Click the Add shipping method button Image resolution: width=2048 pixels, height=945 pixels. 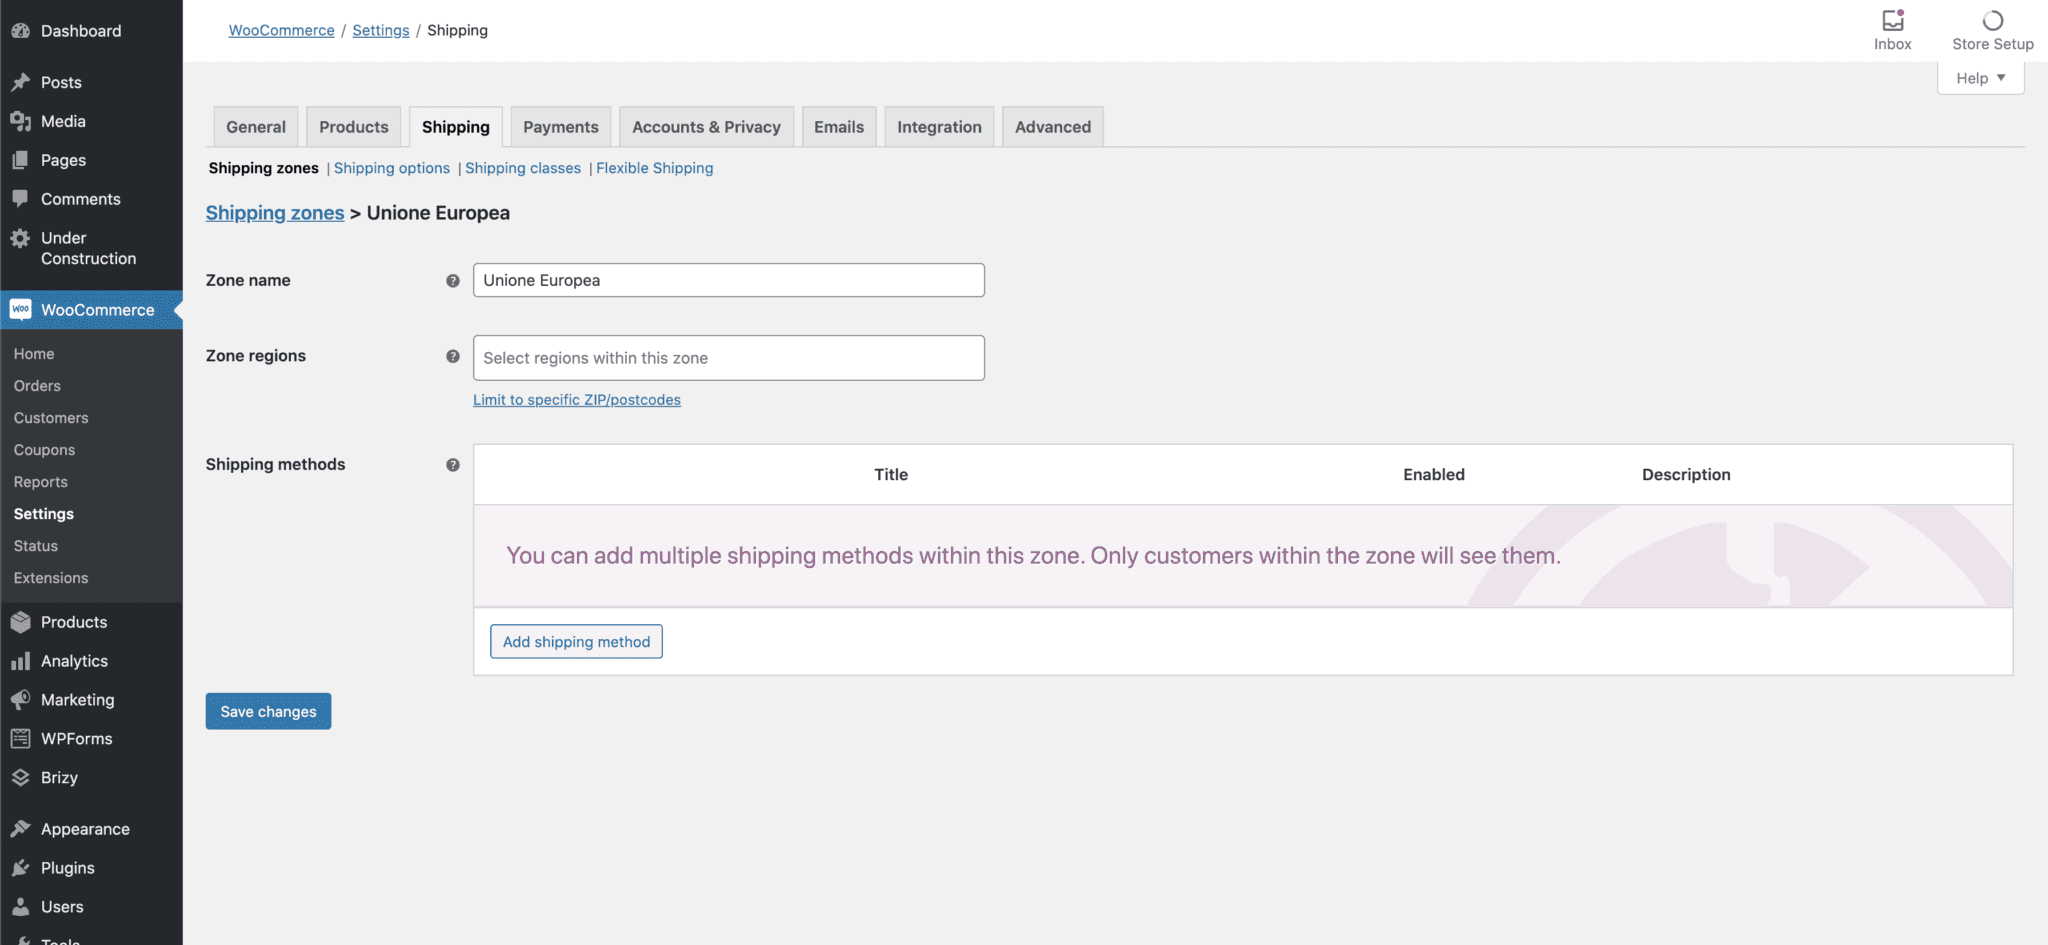(x=576, y=642)
